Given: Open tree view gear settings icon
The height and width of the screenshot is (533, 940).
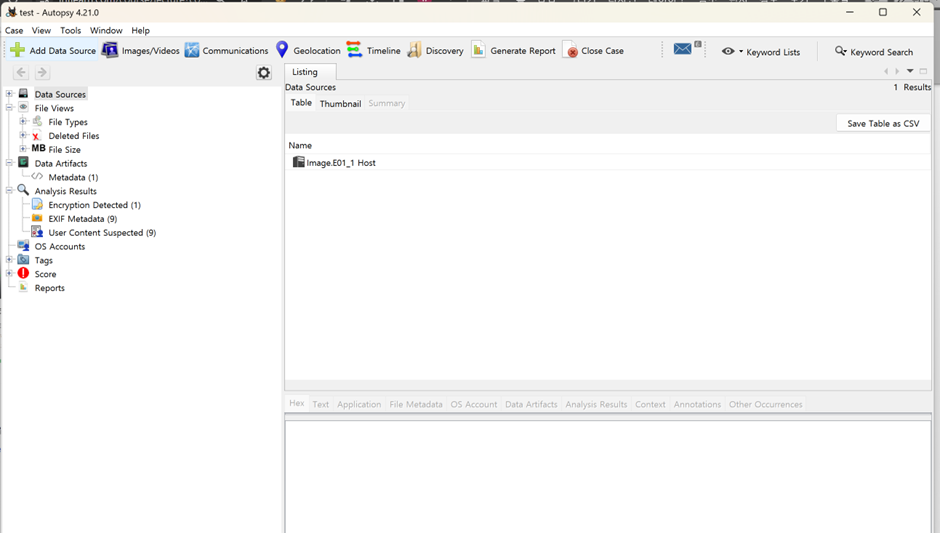Looking at the screenshot, I should 264,73.
